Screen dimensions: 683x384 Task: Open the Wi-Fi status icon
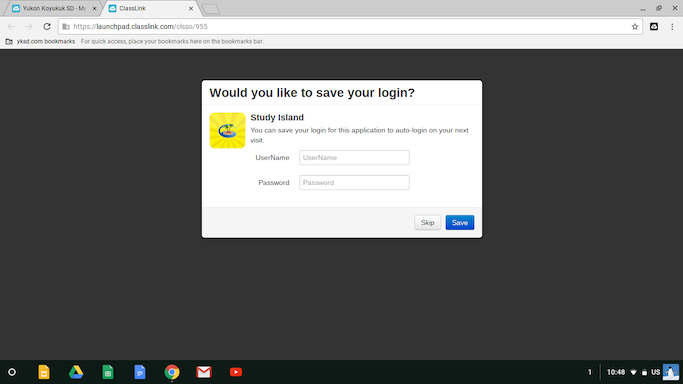point(633,372)
